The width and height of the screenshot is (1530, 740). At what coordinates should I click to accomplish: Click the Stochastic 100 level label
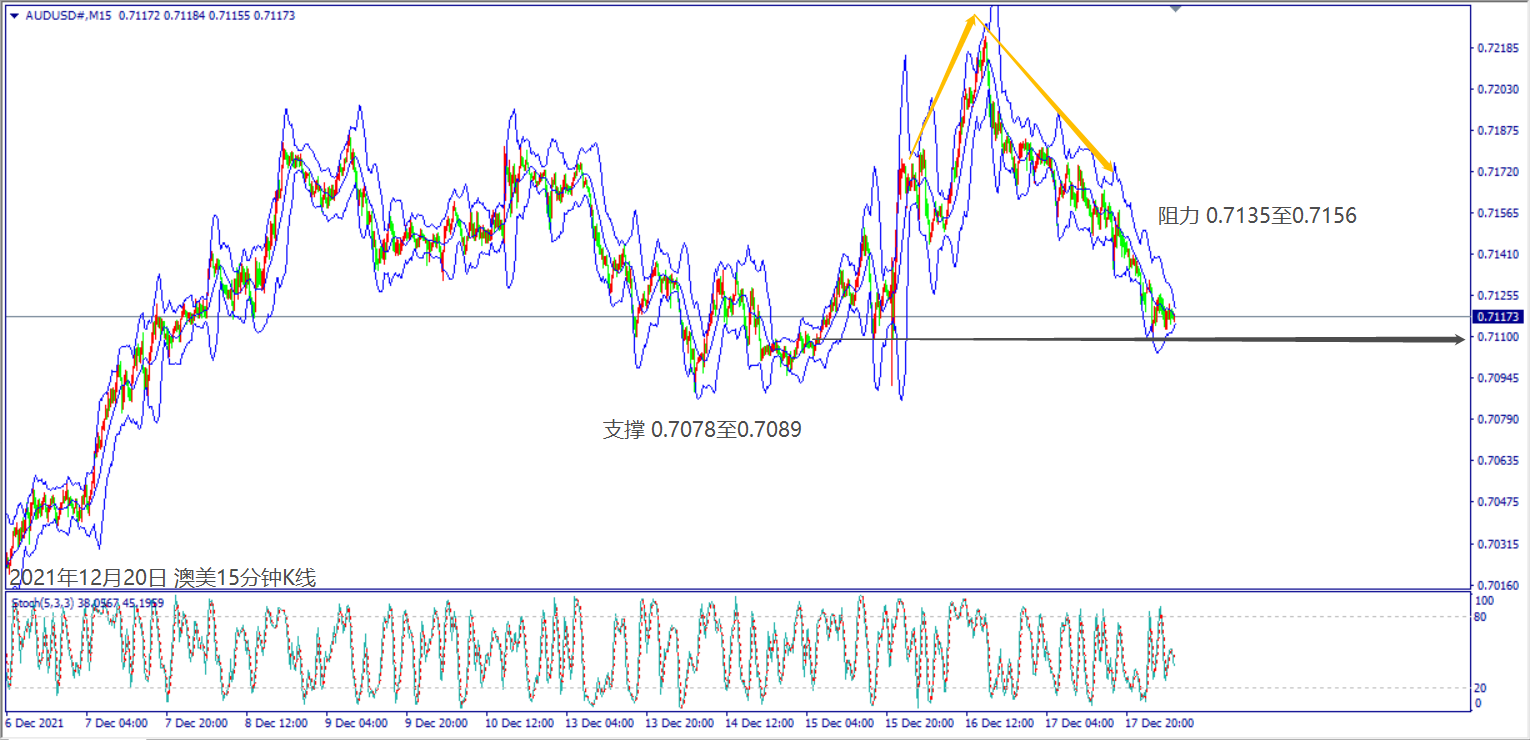point(1485,601)
